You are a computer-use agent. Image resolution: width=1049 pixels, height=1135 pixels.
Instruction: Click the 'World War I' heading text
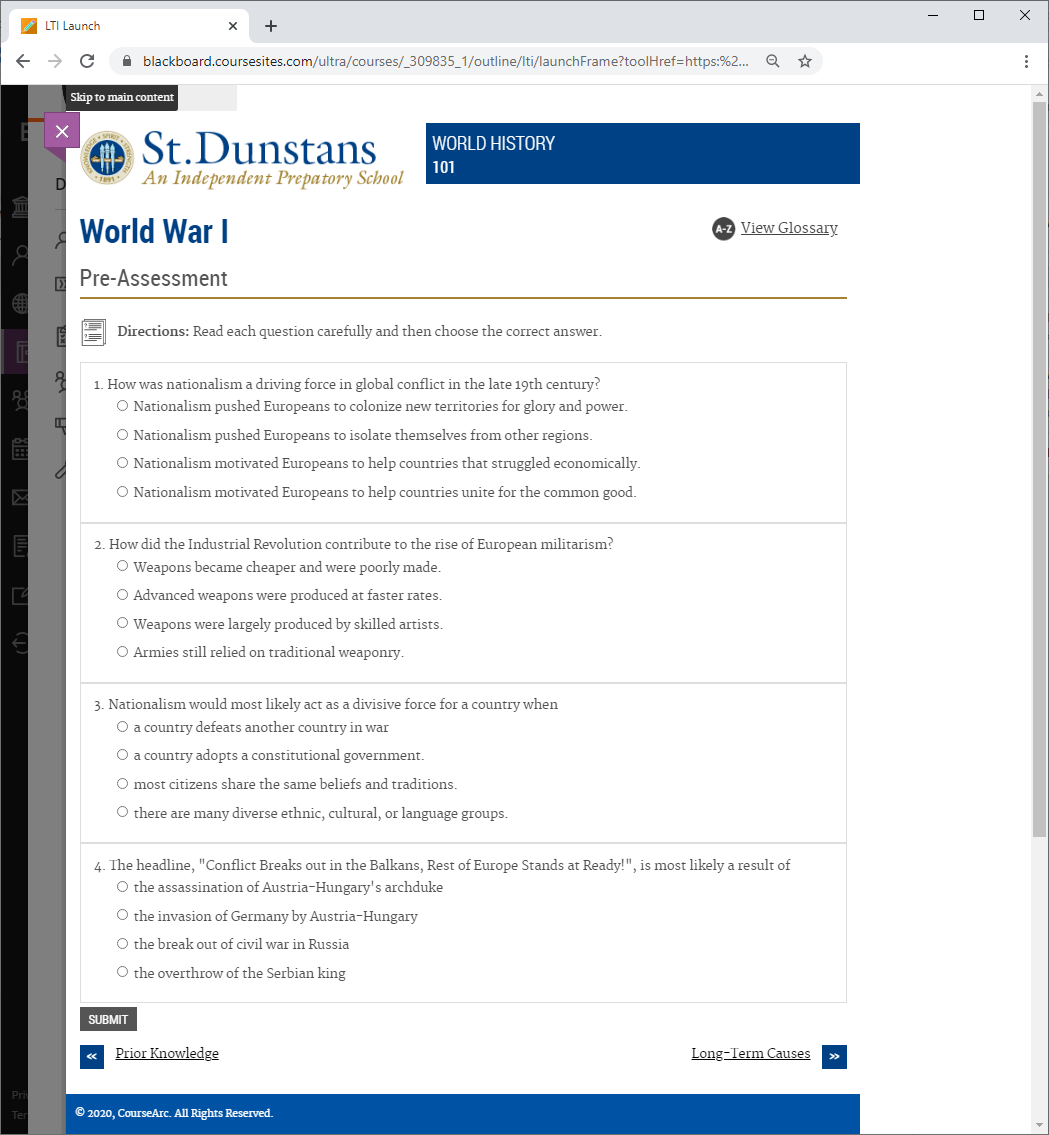tap(154, 232)
